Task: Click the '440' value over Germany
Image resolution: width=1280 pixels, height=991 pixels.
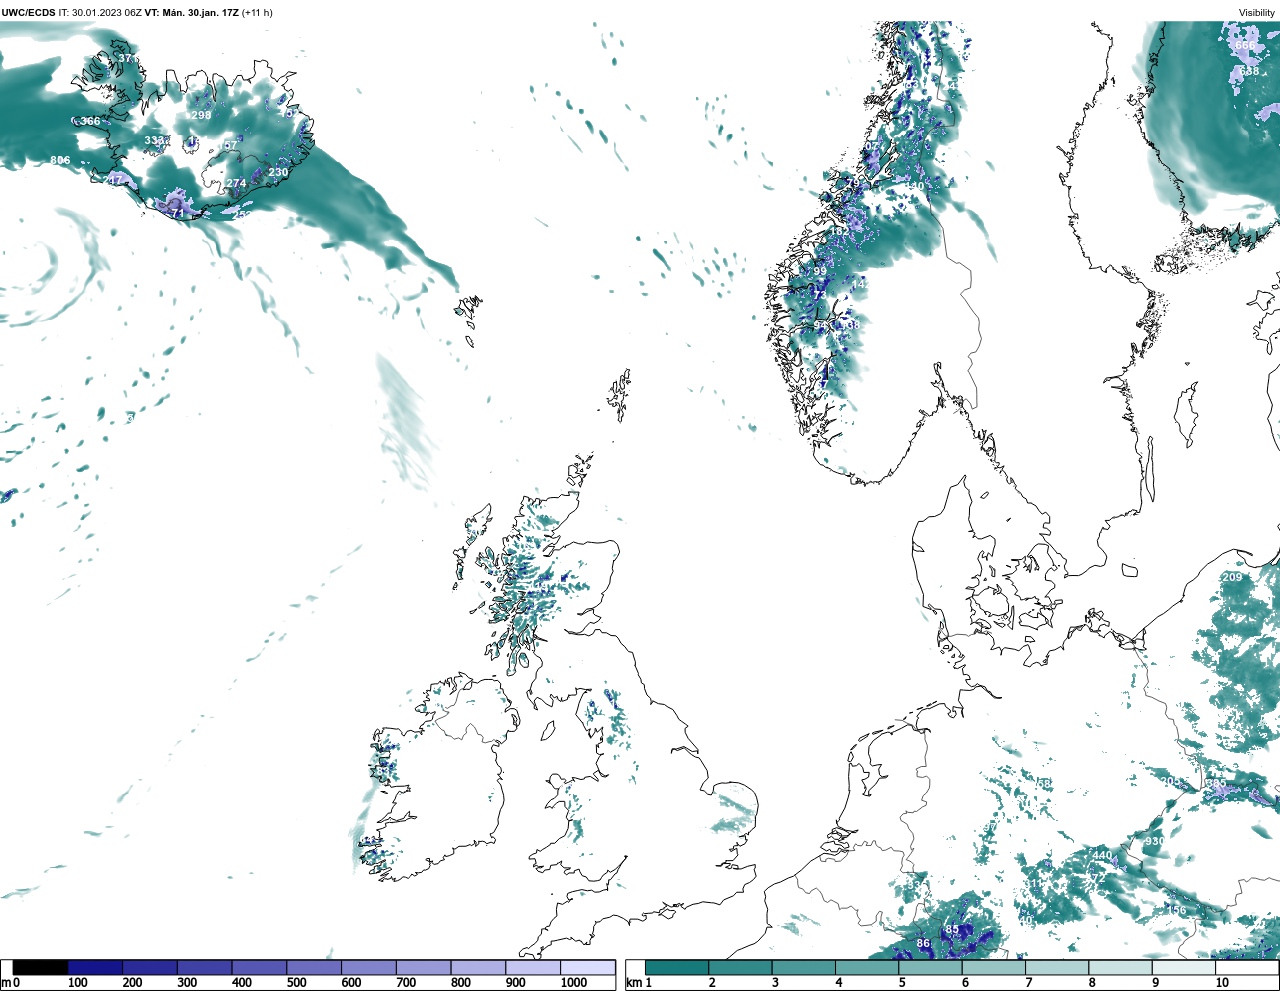Action: pos(1101,856)
